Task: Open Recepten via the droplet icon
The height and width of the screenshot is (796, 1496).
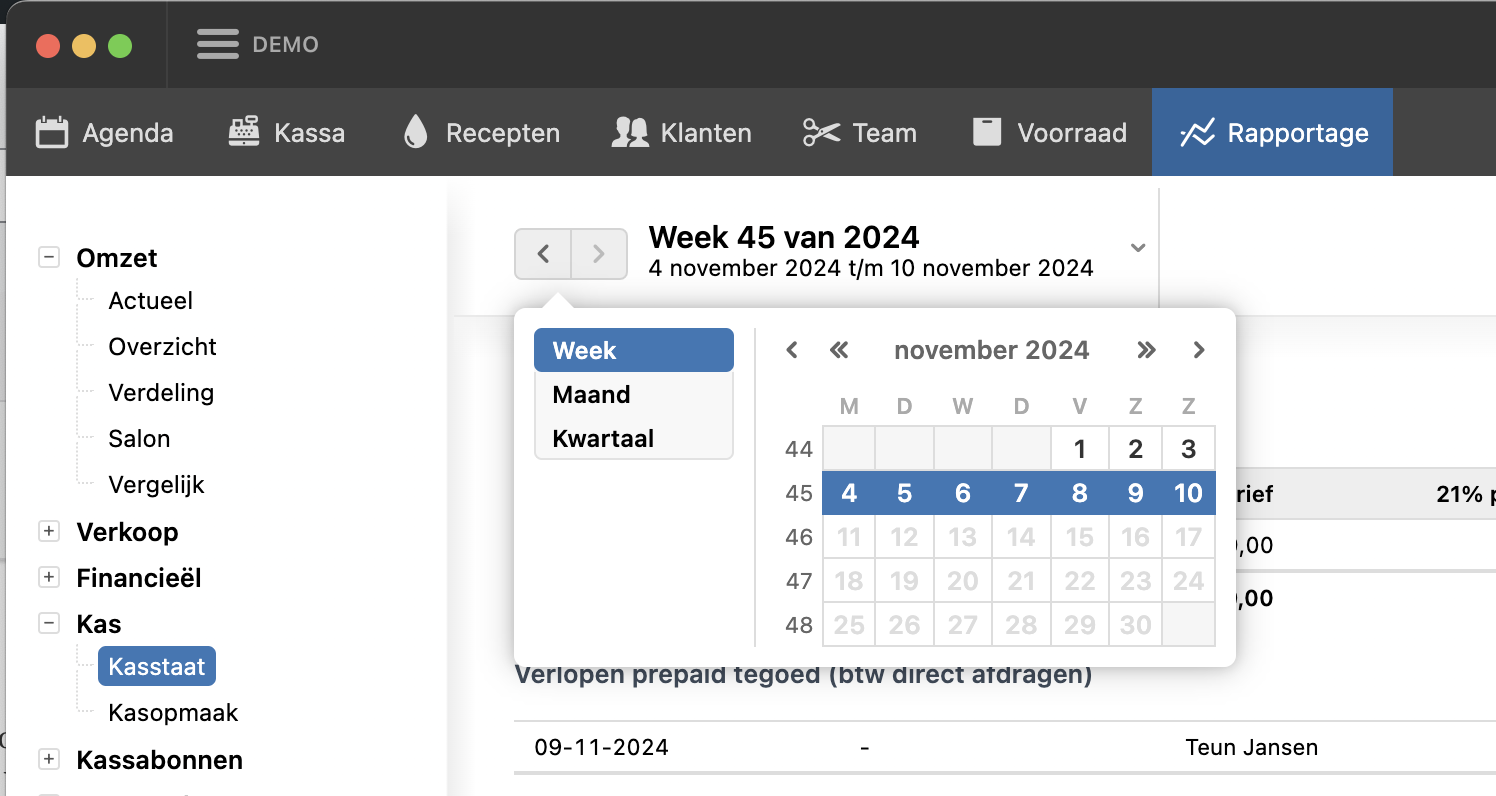Action: 415,133
